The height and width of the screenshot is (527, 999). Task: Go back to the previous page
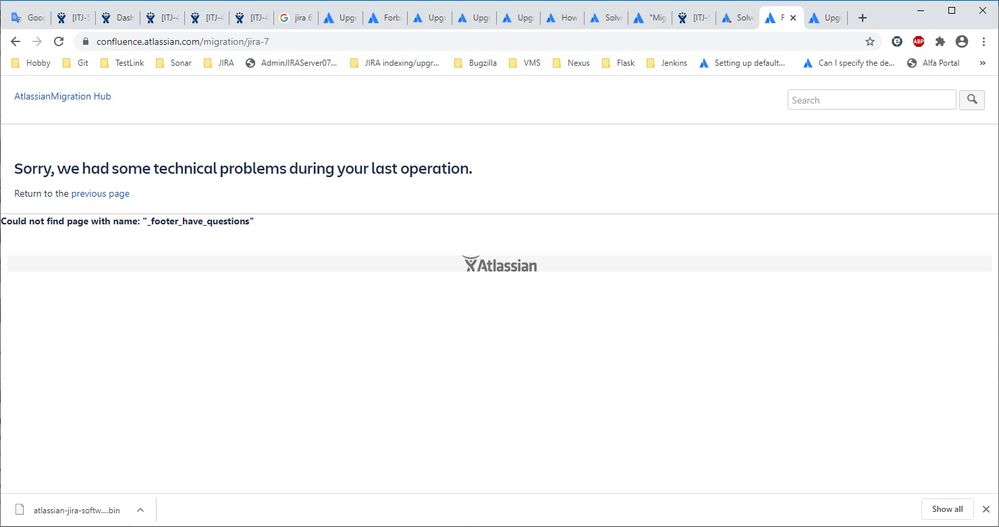point(15,41)
